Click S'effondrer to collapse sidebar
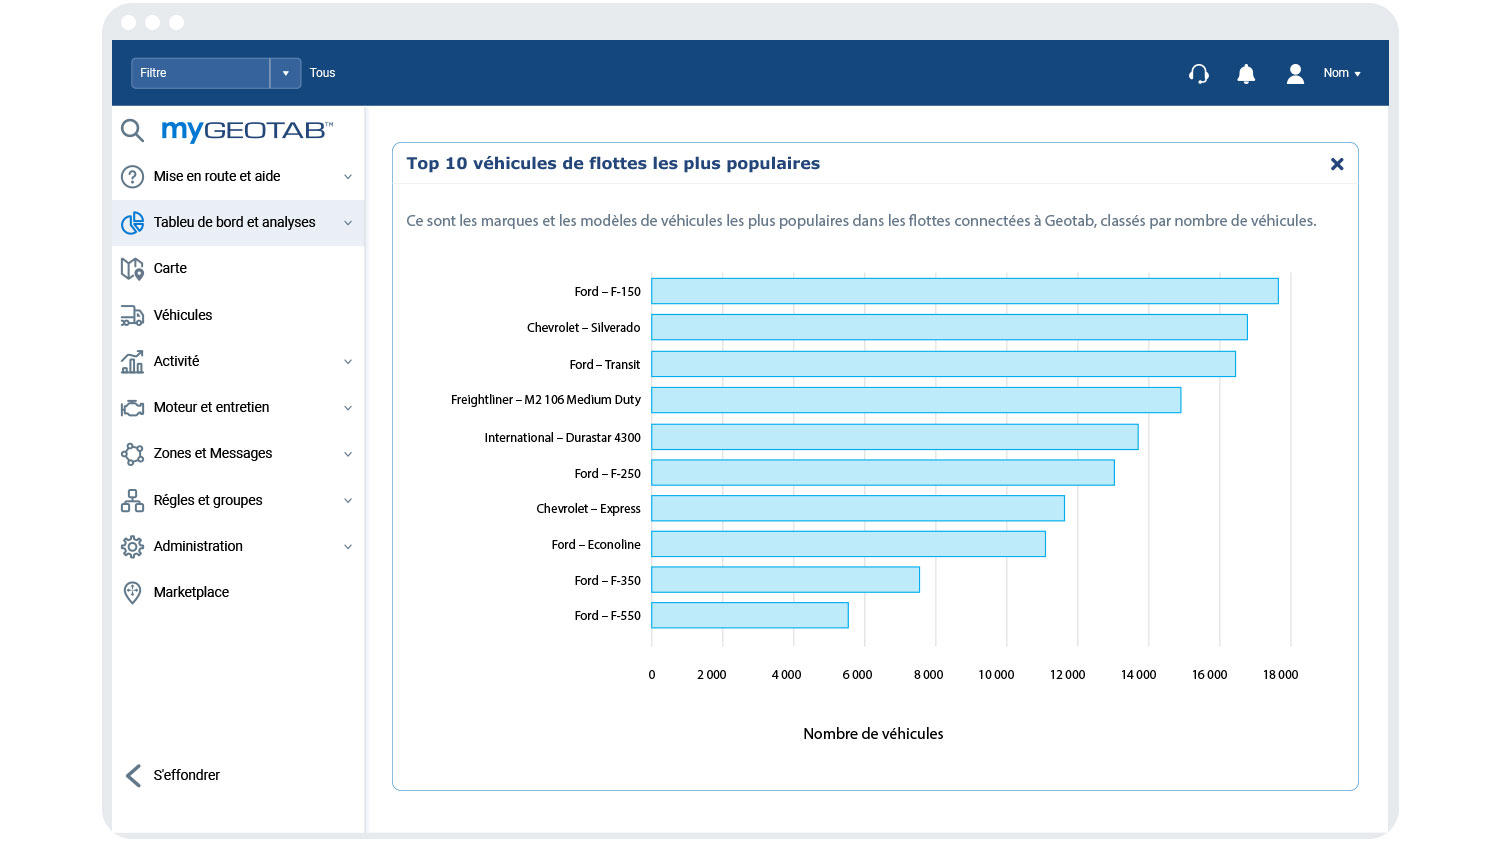The width and height of the screenshot is (1496, 842). (187, 775)
